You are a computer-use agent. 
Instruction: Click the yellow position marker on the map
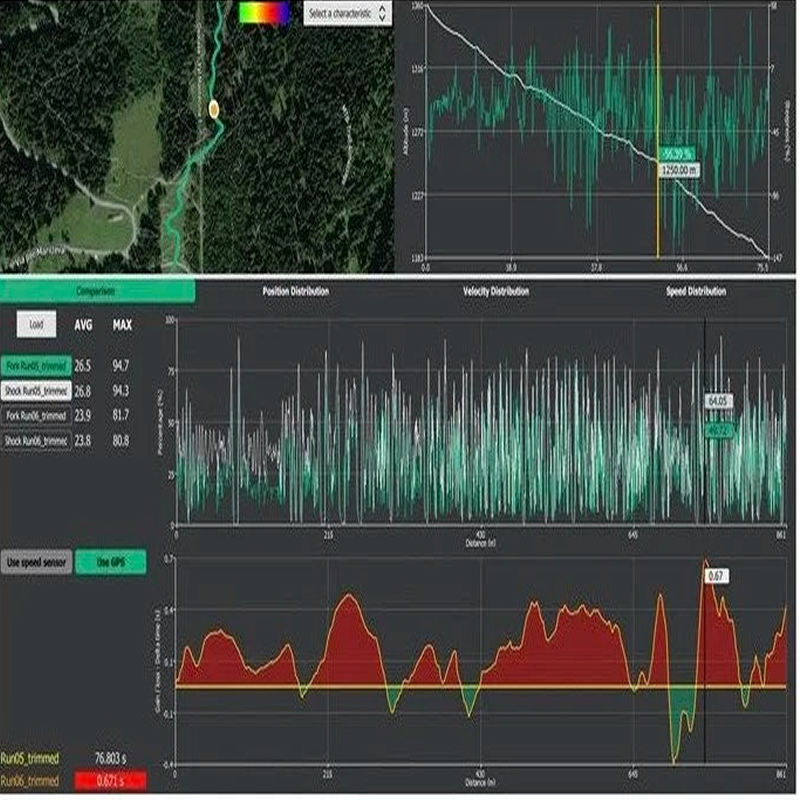(213, 109)
